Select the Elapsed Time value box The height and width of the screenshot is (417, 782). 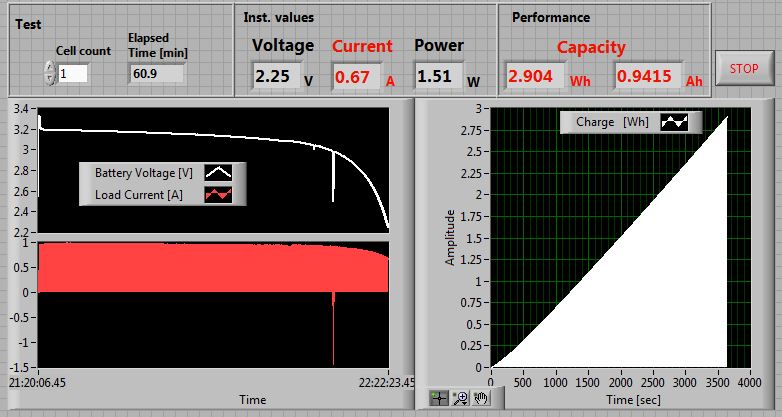(157, 74)
